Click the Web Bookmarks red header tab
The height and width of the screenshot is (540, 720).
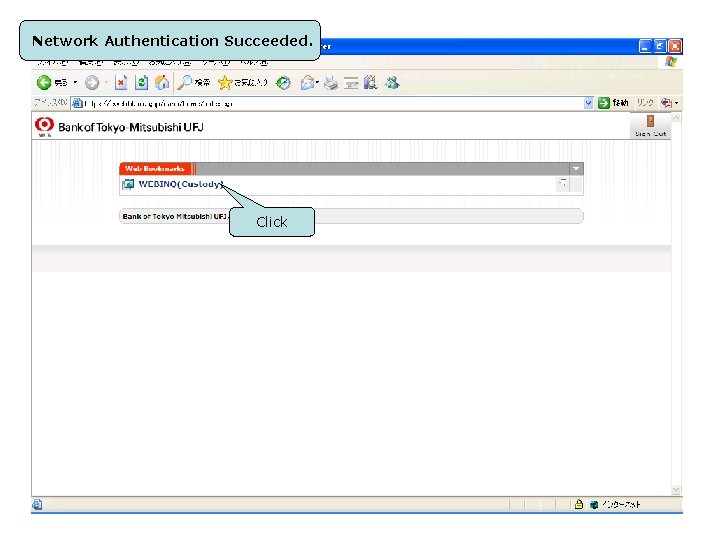[155, 169]
